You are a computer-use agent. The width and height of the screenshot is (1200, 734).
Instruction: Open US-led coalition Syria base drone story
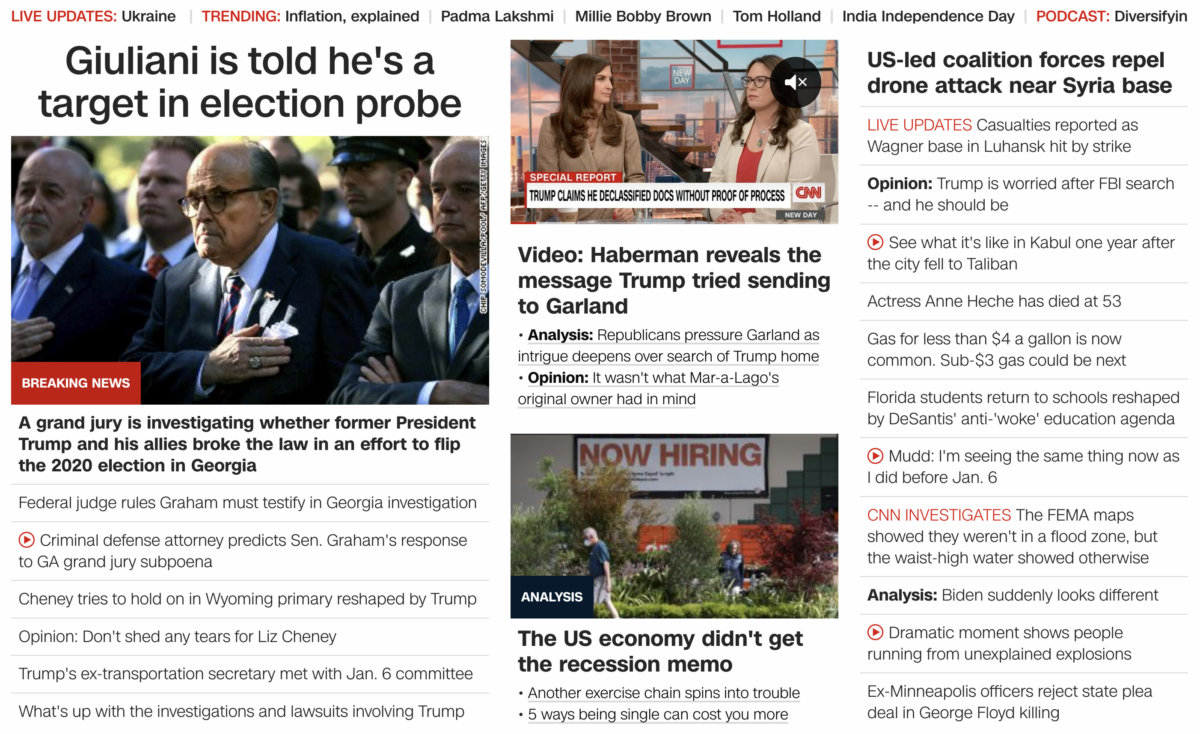coord(1019,73)
